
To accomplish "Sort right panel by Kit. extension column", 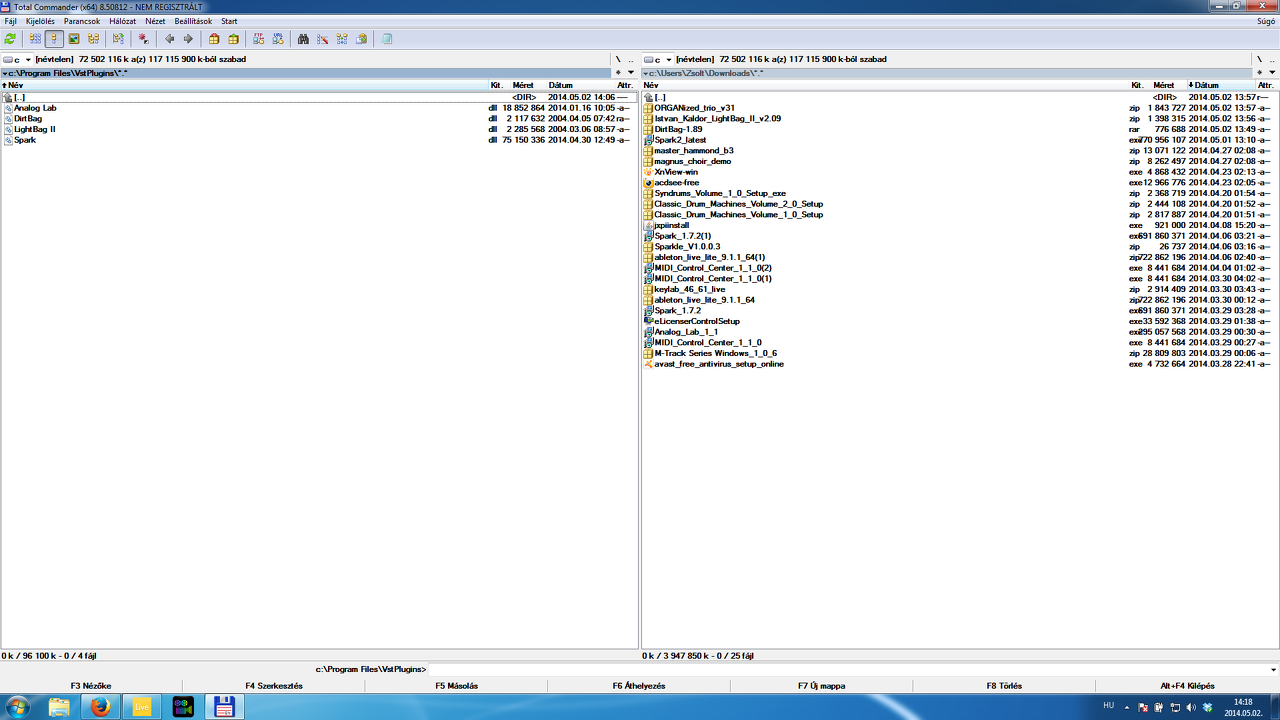I will (x=1137, y=85).
